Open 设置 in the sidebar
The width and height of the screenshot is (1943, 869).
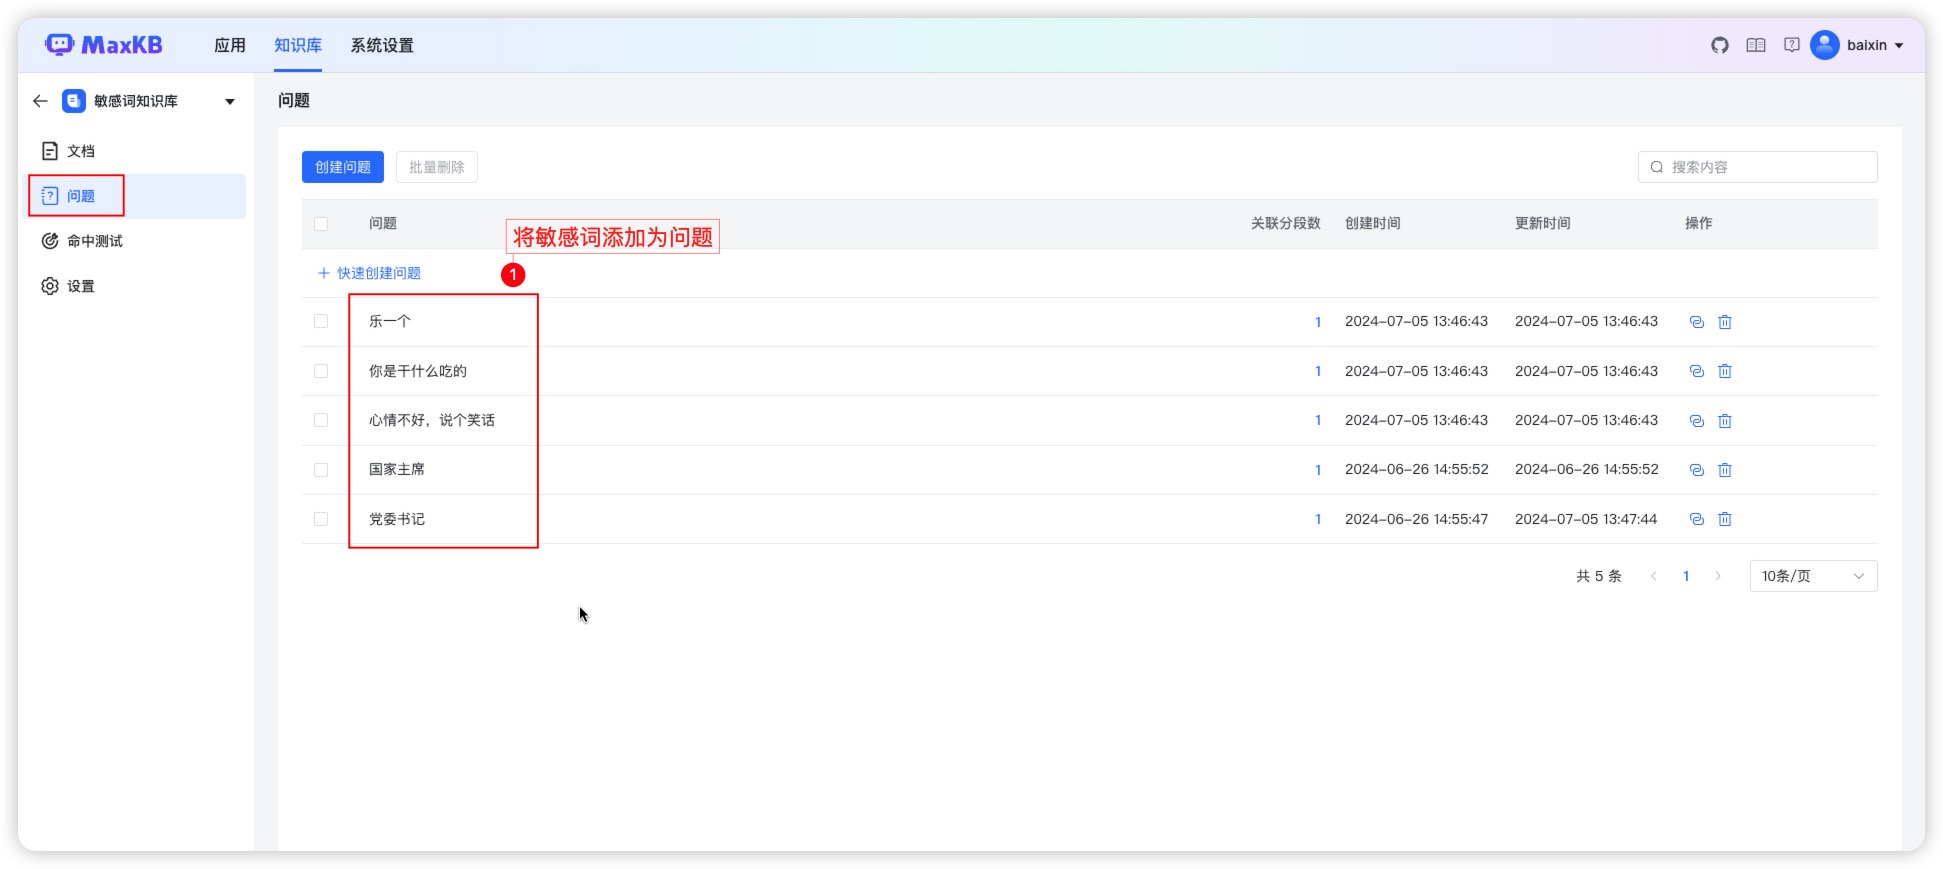135,286
